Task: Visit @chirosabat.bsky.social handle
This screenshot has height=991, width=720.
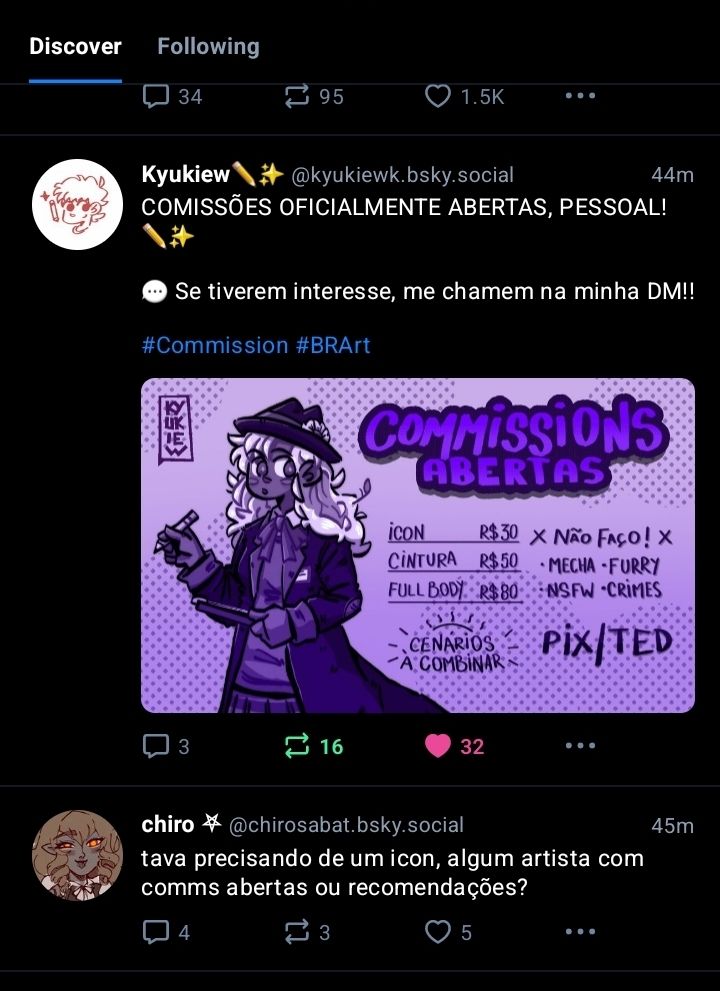Action: pos(346,825)
